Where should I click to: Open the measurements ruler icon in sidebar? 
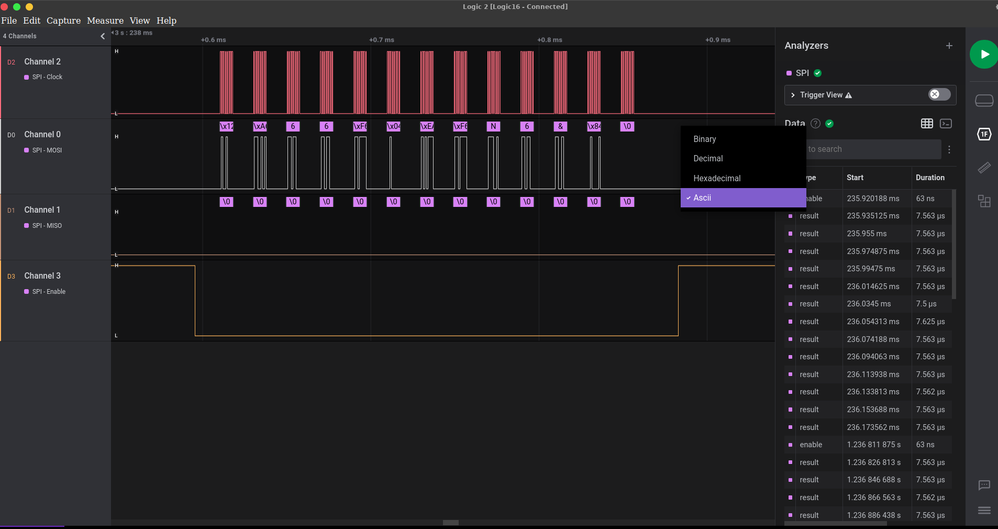coord(983,167)
